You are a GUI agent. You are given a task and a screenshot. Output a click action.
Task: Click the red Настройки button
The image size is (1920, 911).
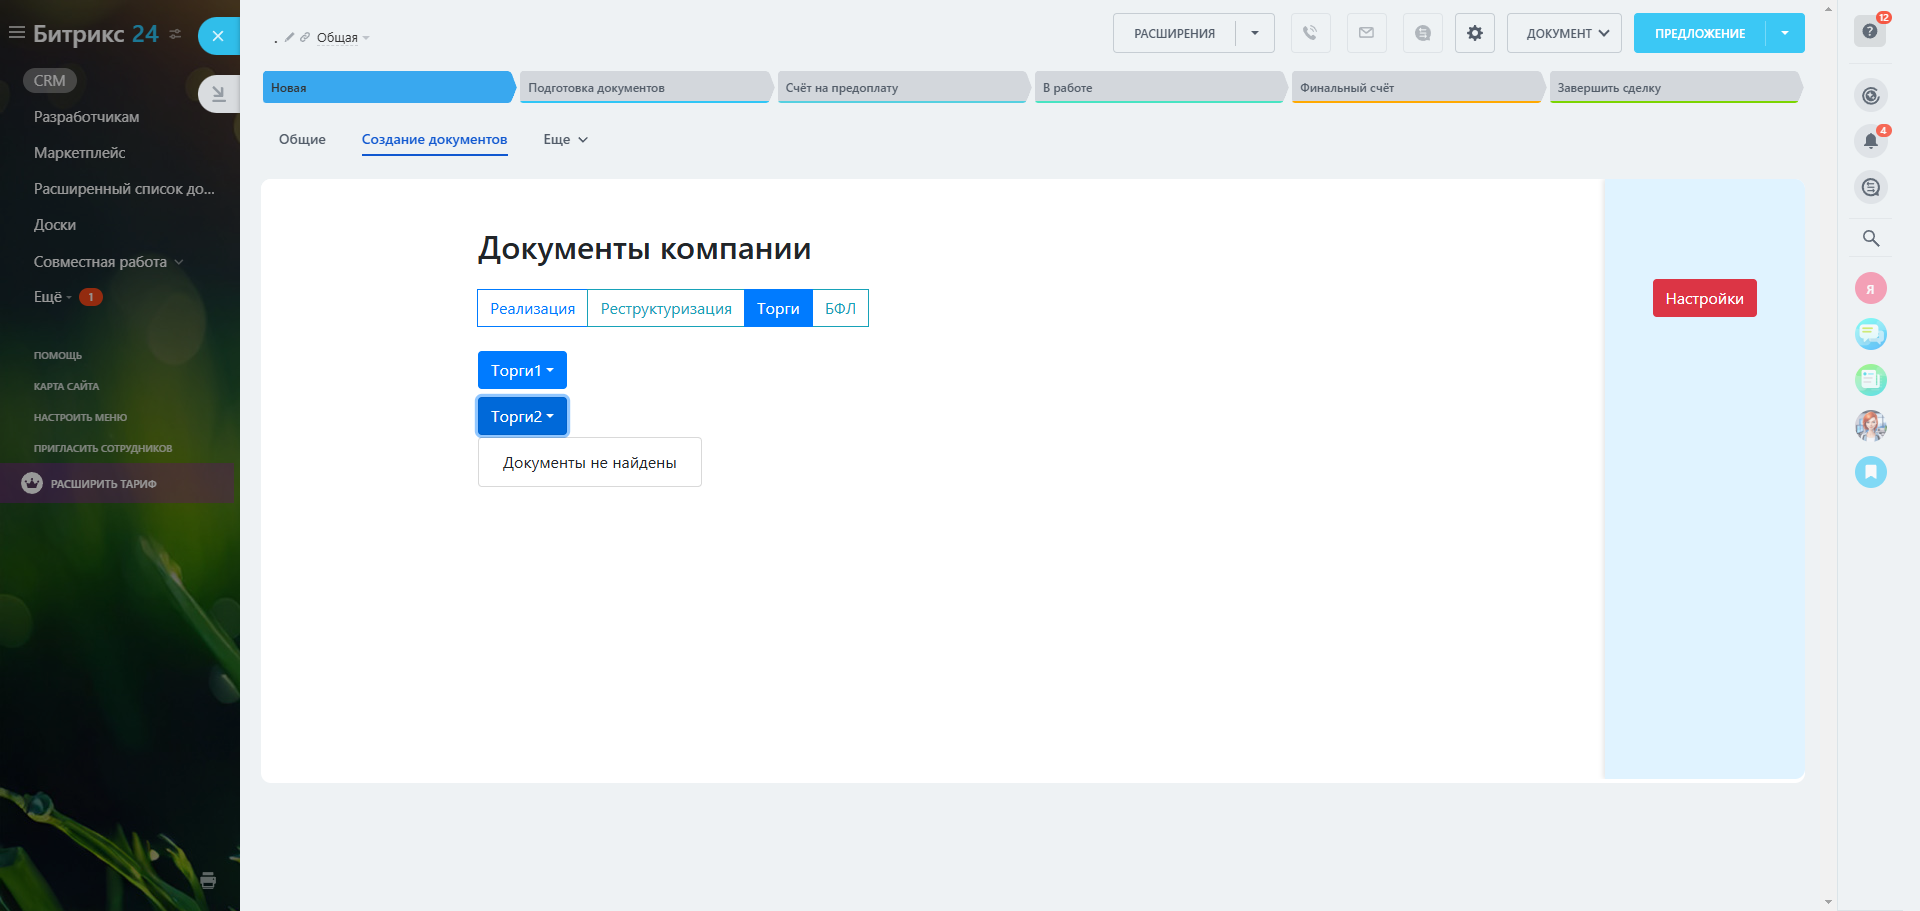(1704, 298)
